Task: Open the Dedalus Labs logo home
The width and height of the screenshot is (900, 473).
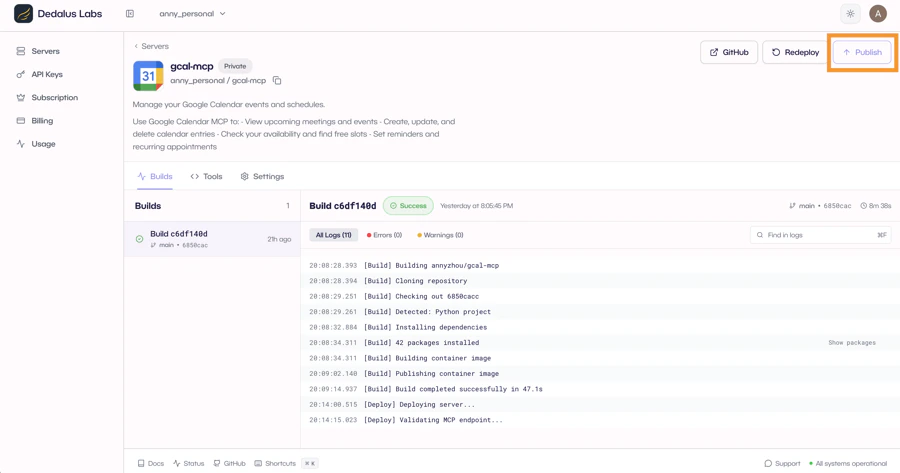Action: 58,14
